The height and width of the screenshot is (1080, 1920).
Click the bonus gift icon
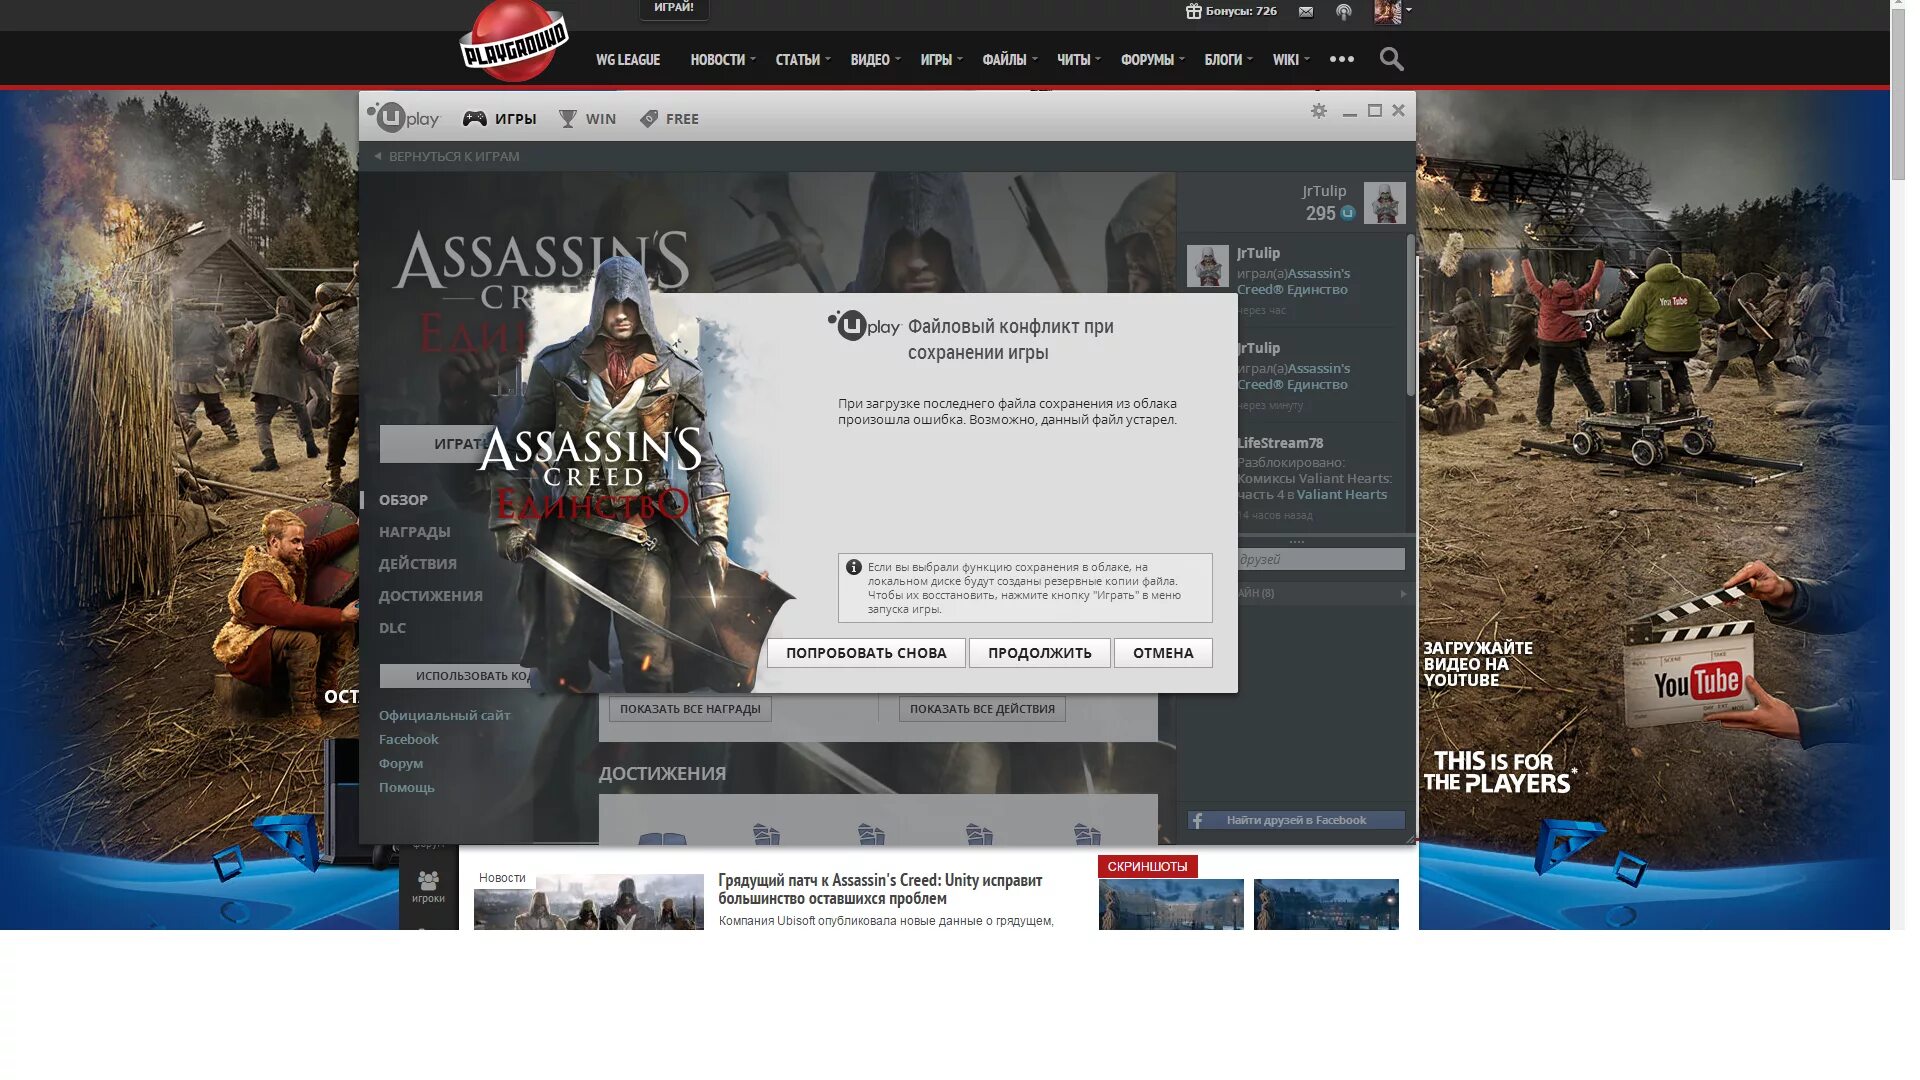click(x=1193, y=11)
